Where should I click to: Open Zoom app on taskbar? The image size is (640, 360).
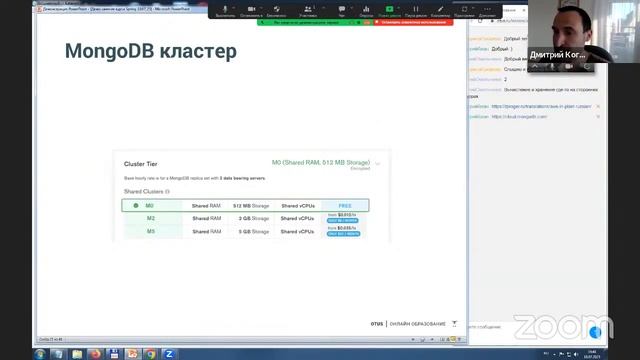point(169,354)
